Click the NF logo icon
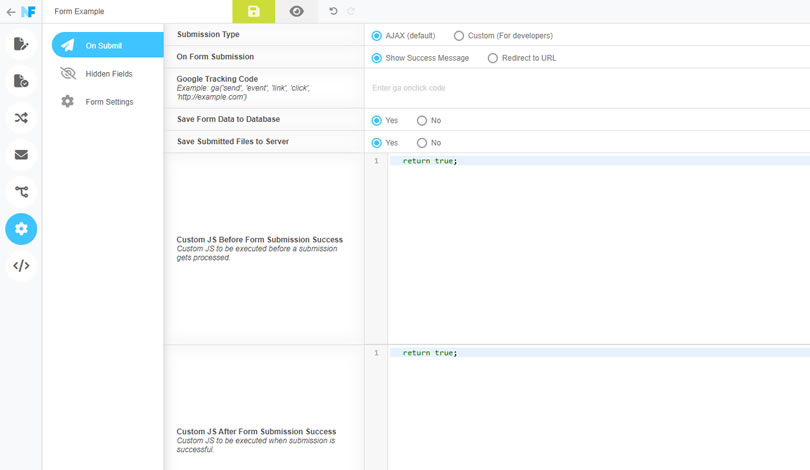The image size is (810, 470). tap(28, 11)
